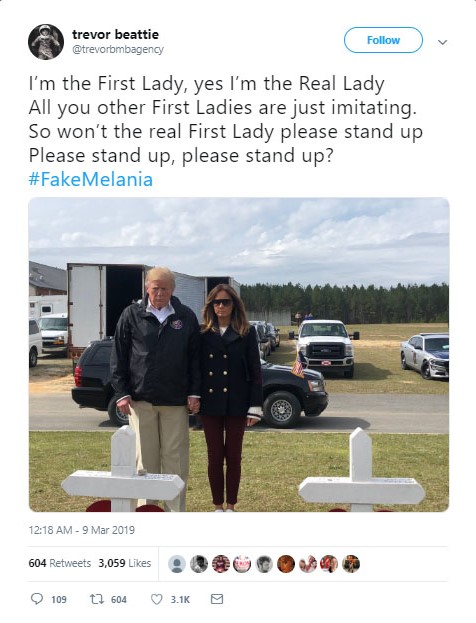Follow trevor beattie
This screenshot has width=476, height=623.
(x=383, y=40)
